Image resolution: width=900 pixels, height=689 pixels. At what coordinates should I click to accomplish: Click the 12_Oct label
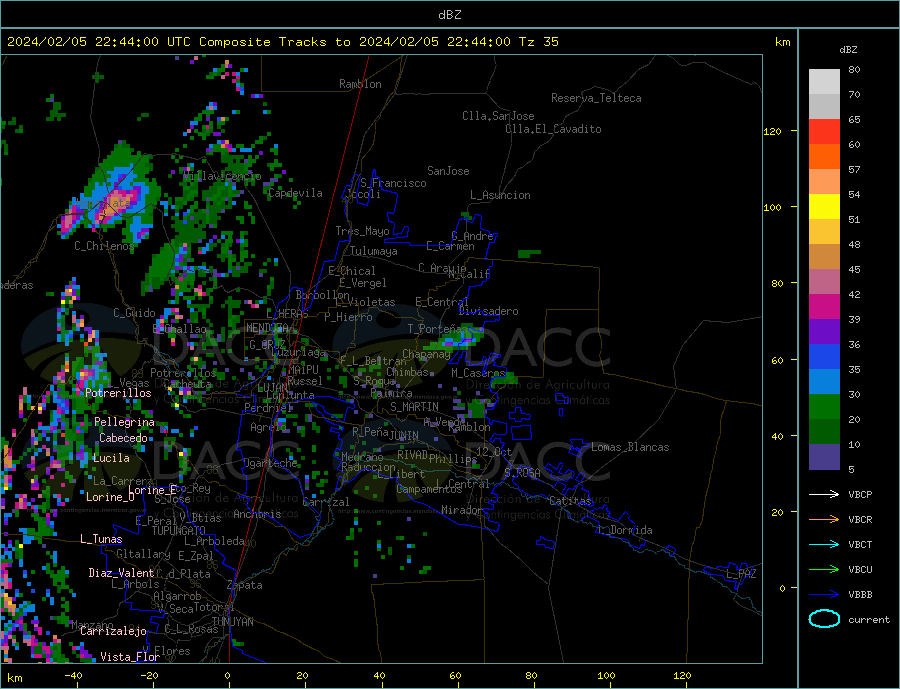(x=494, y=452)
